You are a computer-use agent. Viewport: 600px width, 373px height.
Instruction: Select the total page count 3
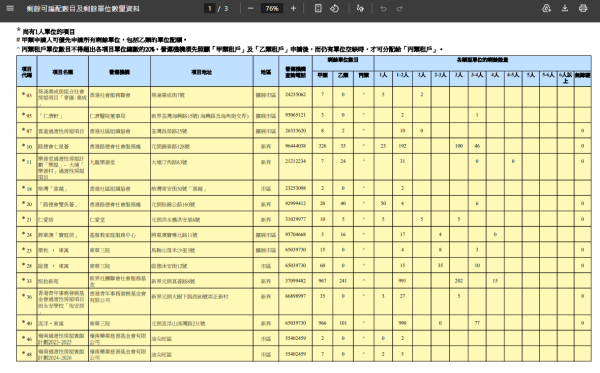point(226,8)
